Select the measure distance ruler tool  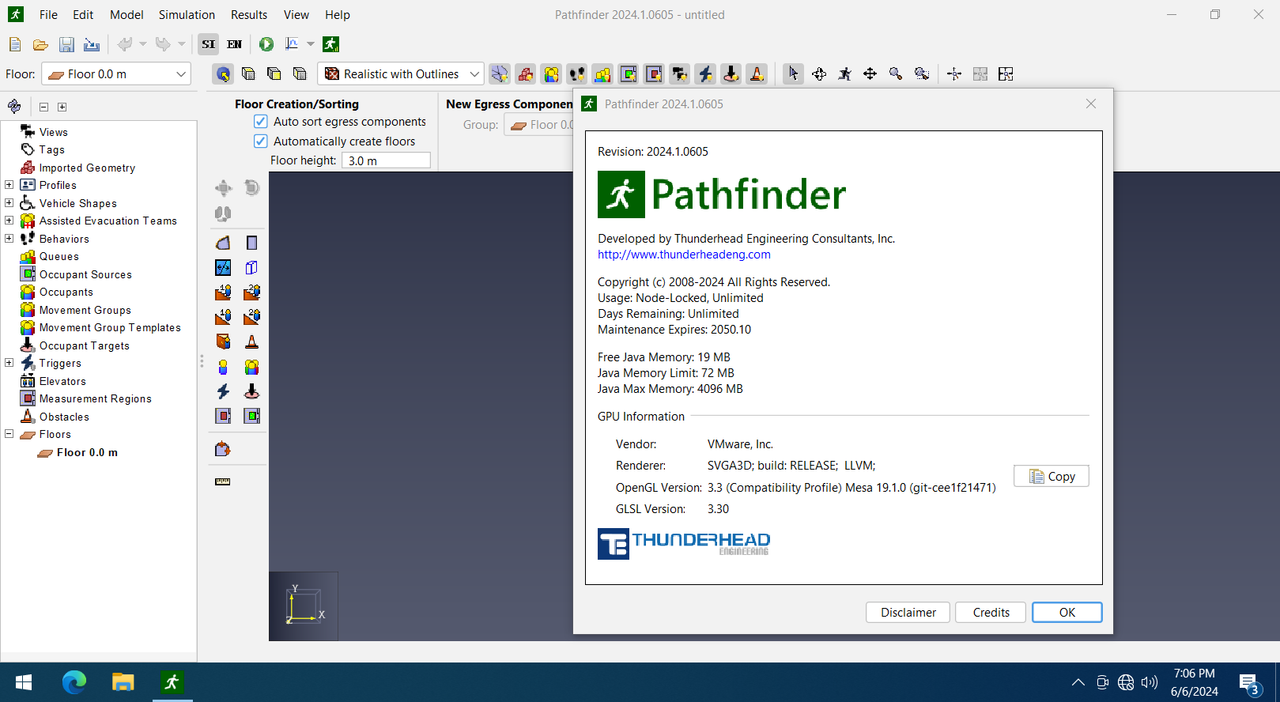click(x=223, y=481)
